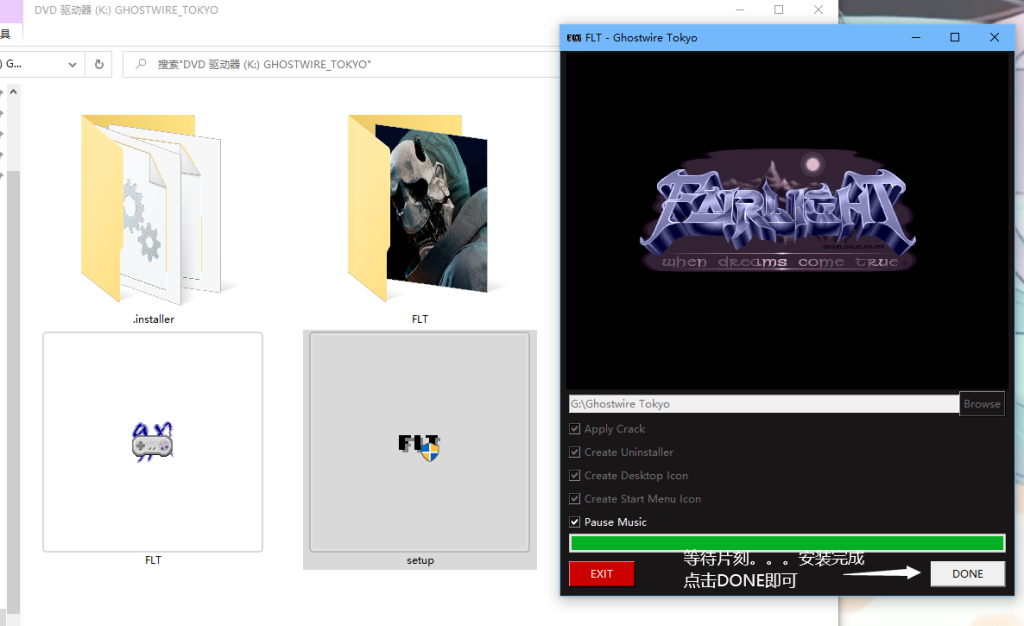This screenshot has width=1024, height=626.
Task: Click the Fairlight logo banner
Action: (x=777, y=211)
